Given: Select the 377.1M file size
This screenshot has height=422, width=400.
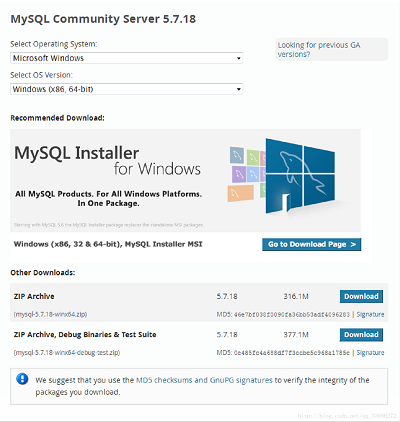Looking at the screenshot, I should [296, 335].
